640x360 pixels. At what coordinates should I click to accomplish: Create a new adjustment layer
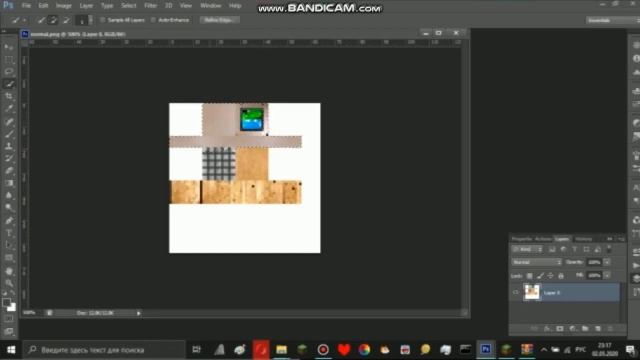(572, 329)
